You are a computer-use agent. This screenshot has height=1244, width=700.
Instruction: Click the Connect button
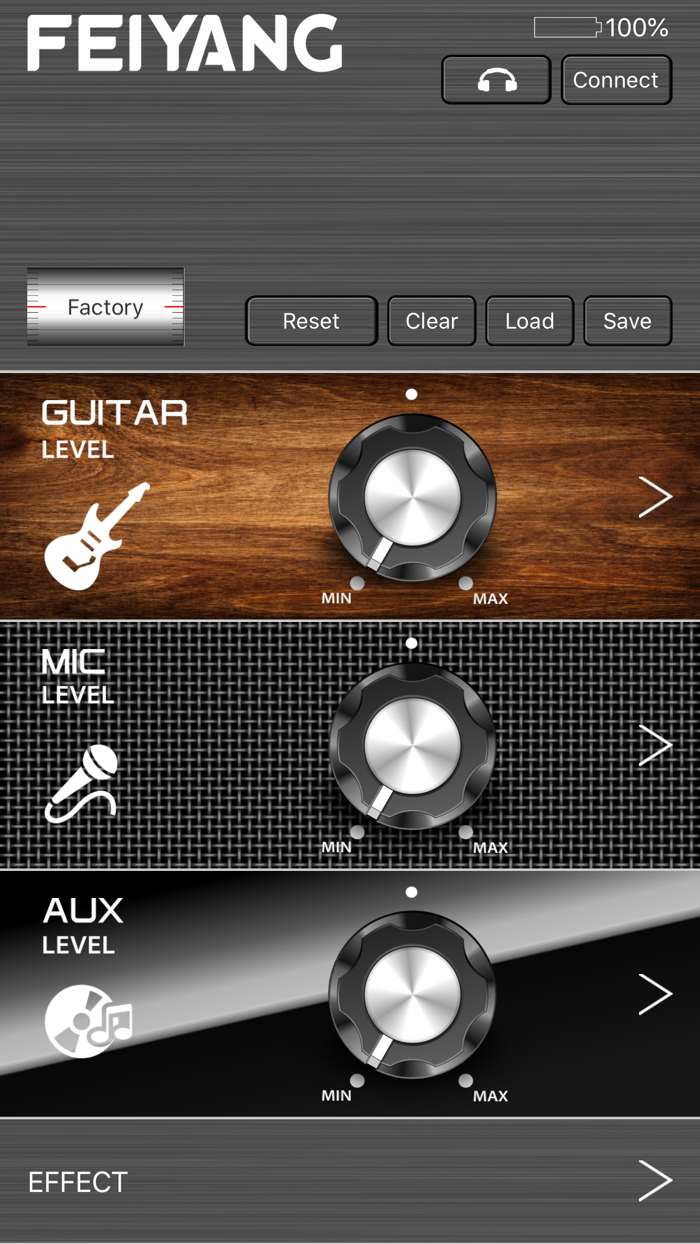tap(616, 80)
